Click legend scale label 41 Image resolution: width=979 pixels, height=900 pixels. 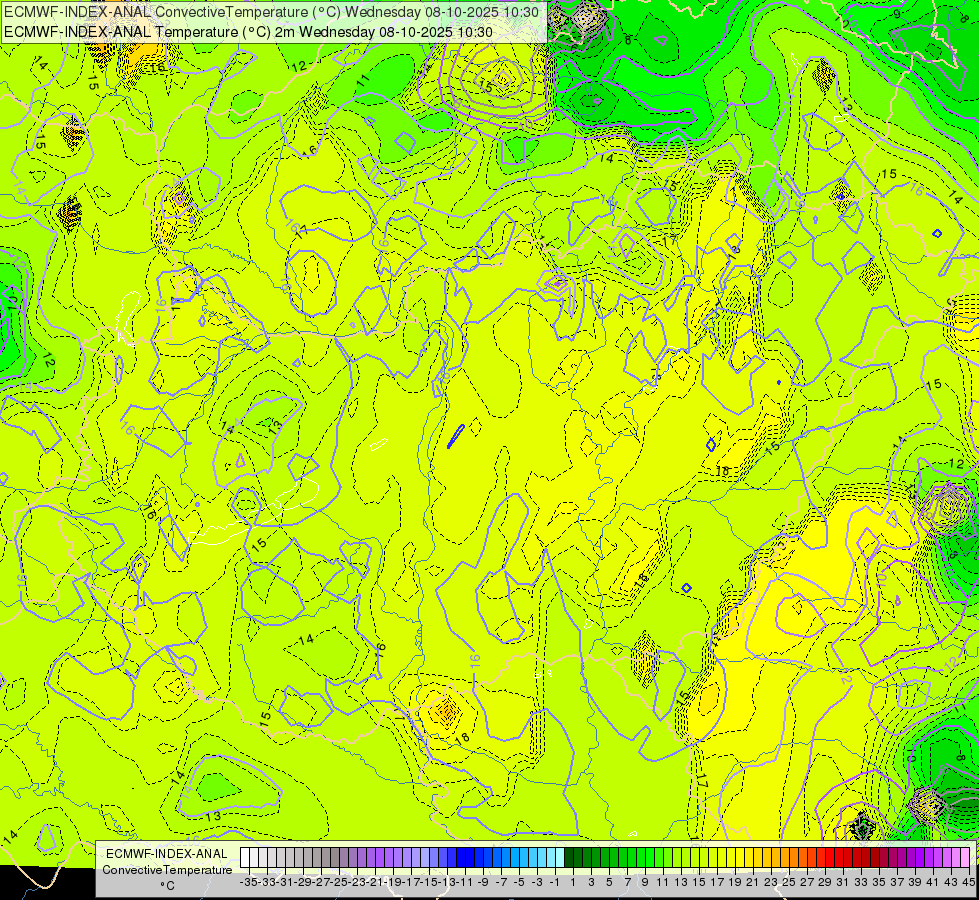tap(932, 882)
